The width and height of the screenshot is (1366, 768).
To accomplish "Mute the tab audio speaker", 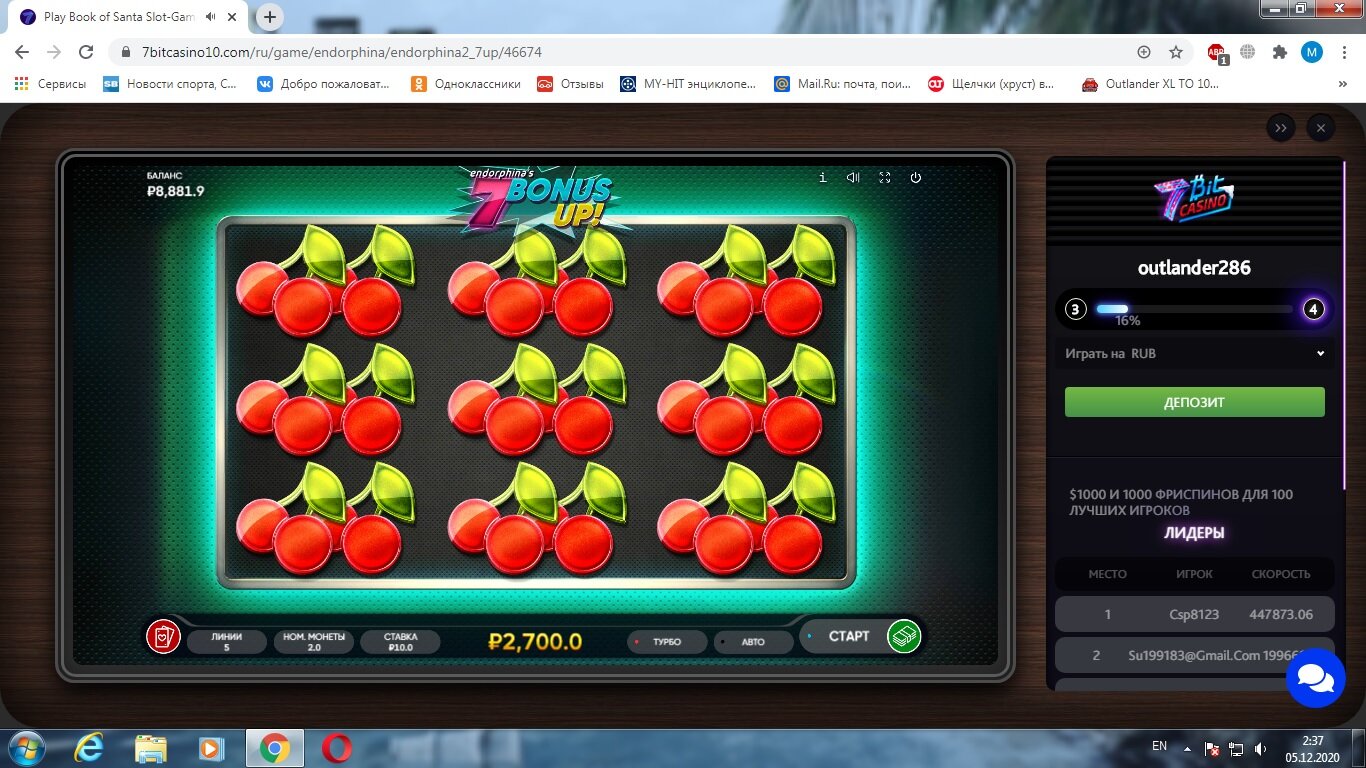I will 211,17.
